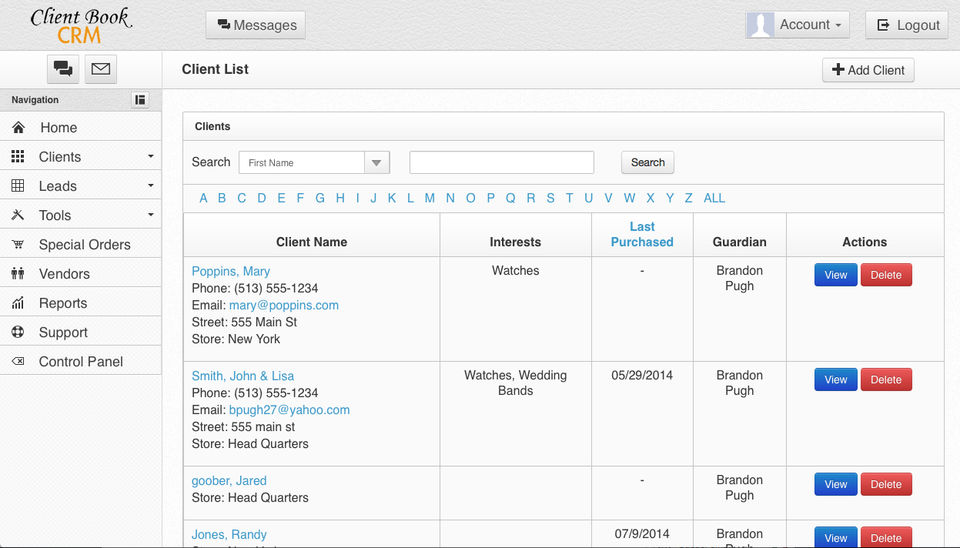The image size is (960, 548).
Task: Click Add Client button
Action: [868, 70]
